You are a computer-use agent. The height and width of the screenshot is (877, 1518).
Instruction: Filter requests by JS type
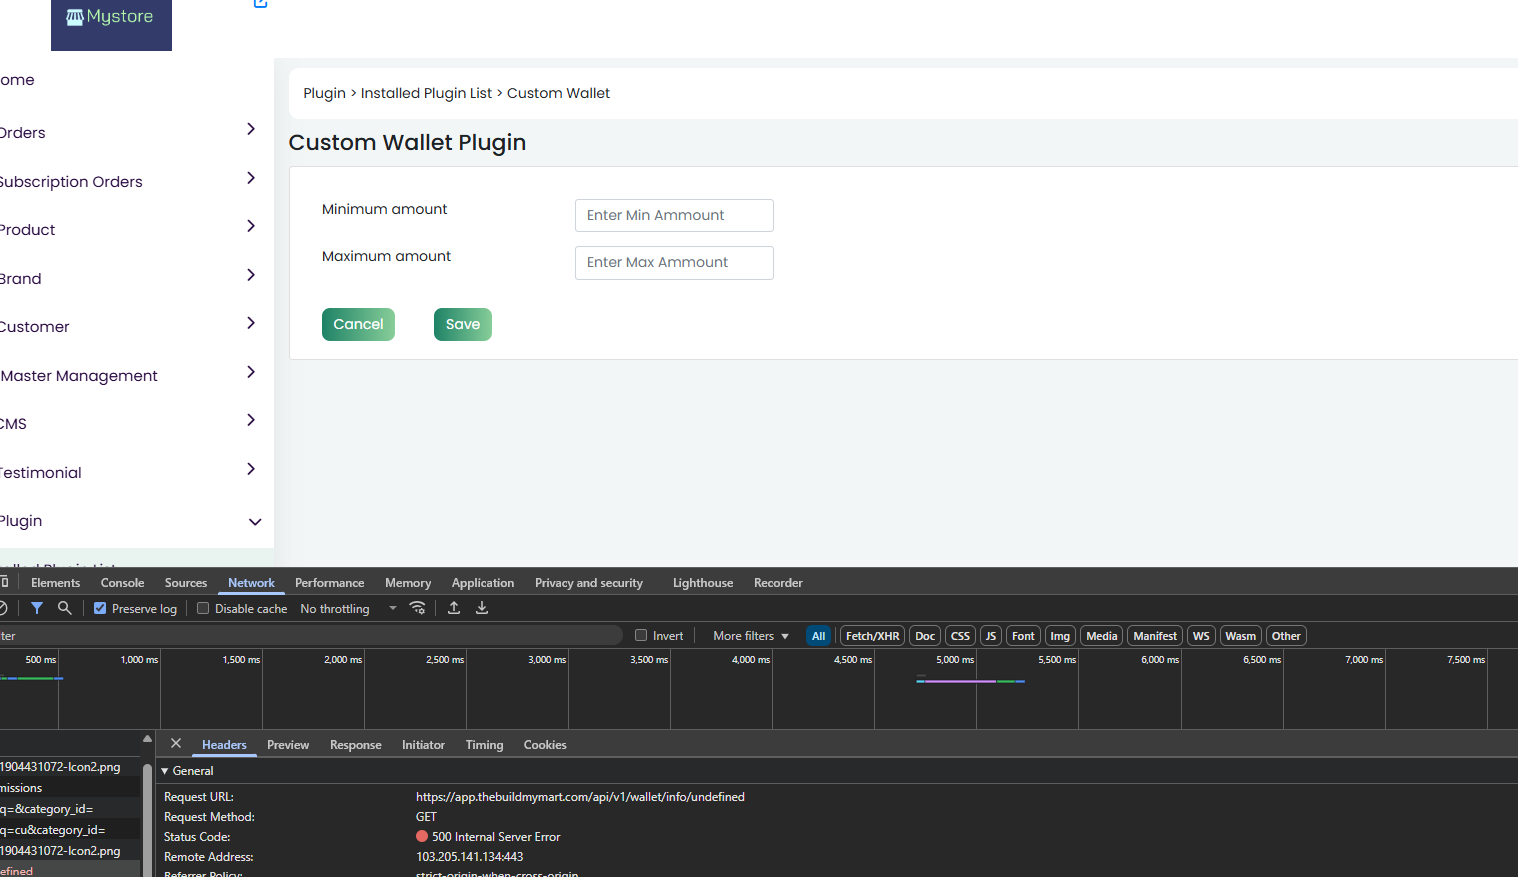point(991,636)
